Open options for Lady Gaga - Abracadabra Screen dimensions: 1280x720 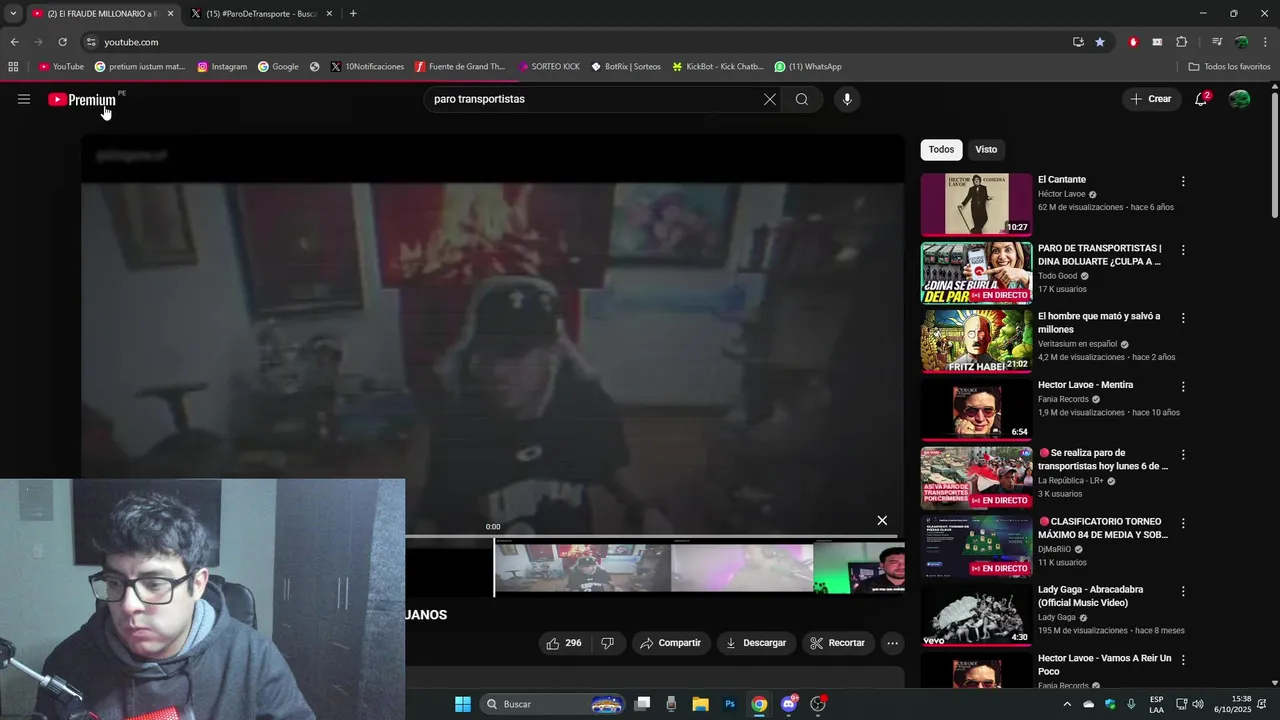pos(1183,591)
